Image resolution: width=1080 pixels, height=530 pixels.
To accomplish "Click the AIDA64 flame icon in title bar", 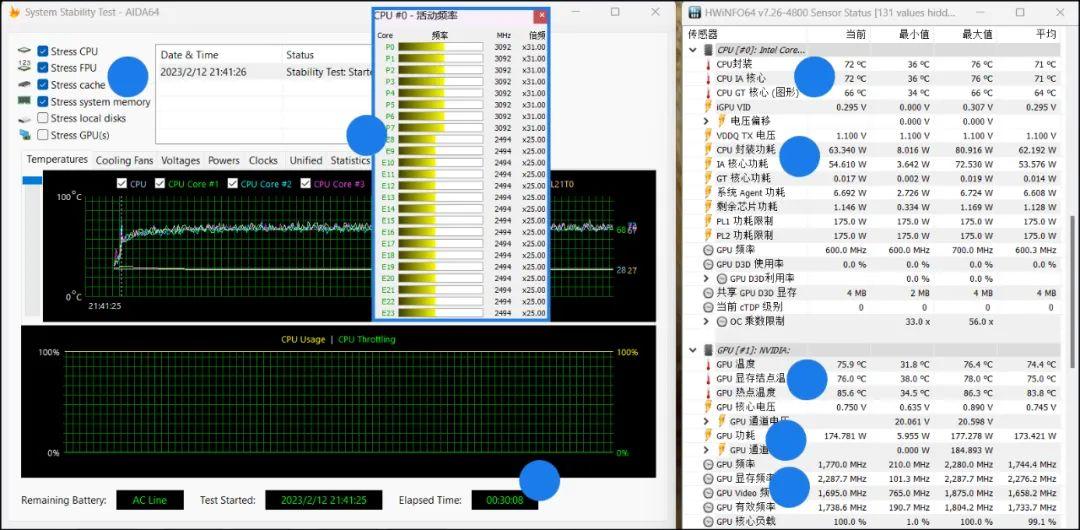I will pos(13,12).
